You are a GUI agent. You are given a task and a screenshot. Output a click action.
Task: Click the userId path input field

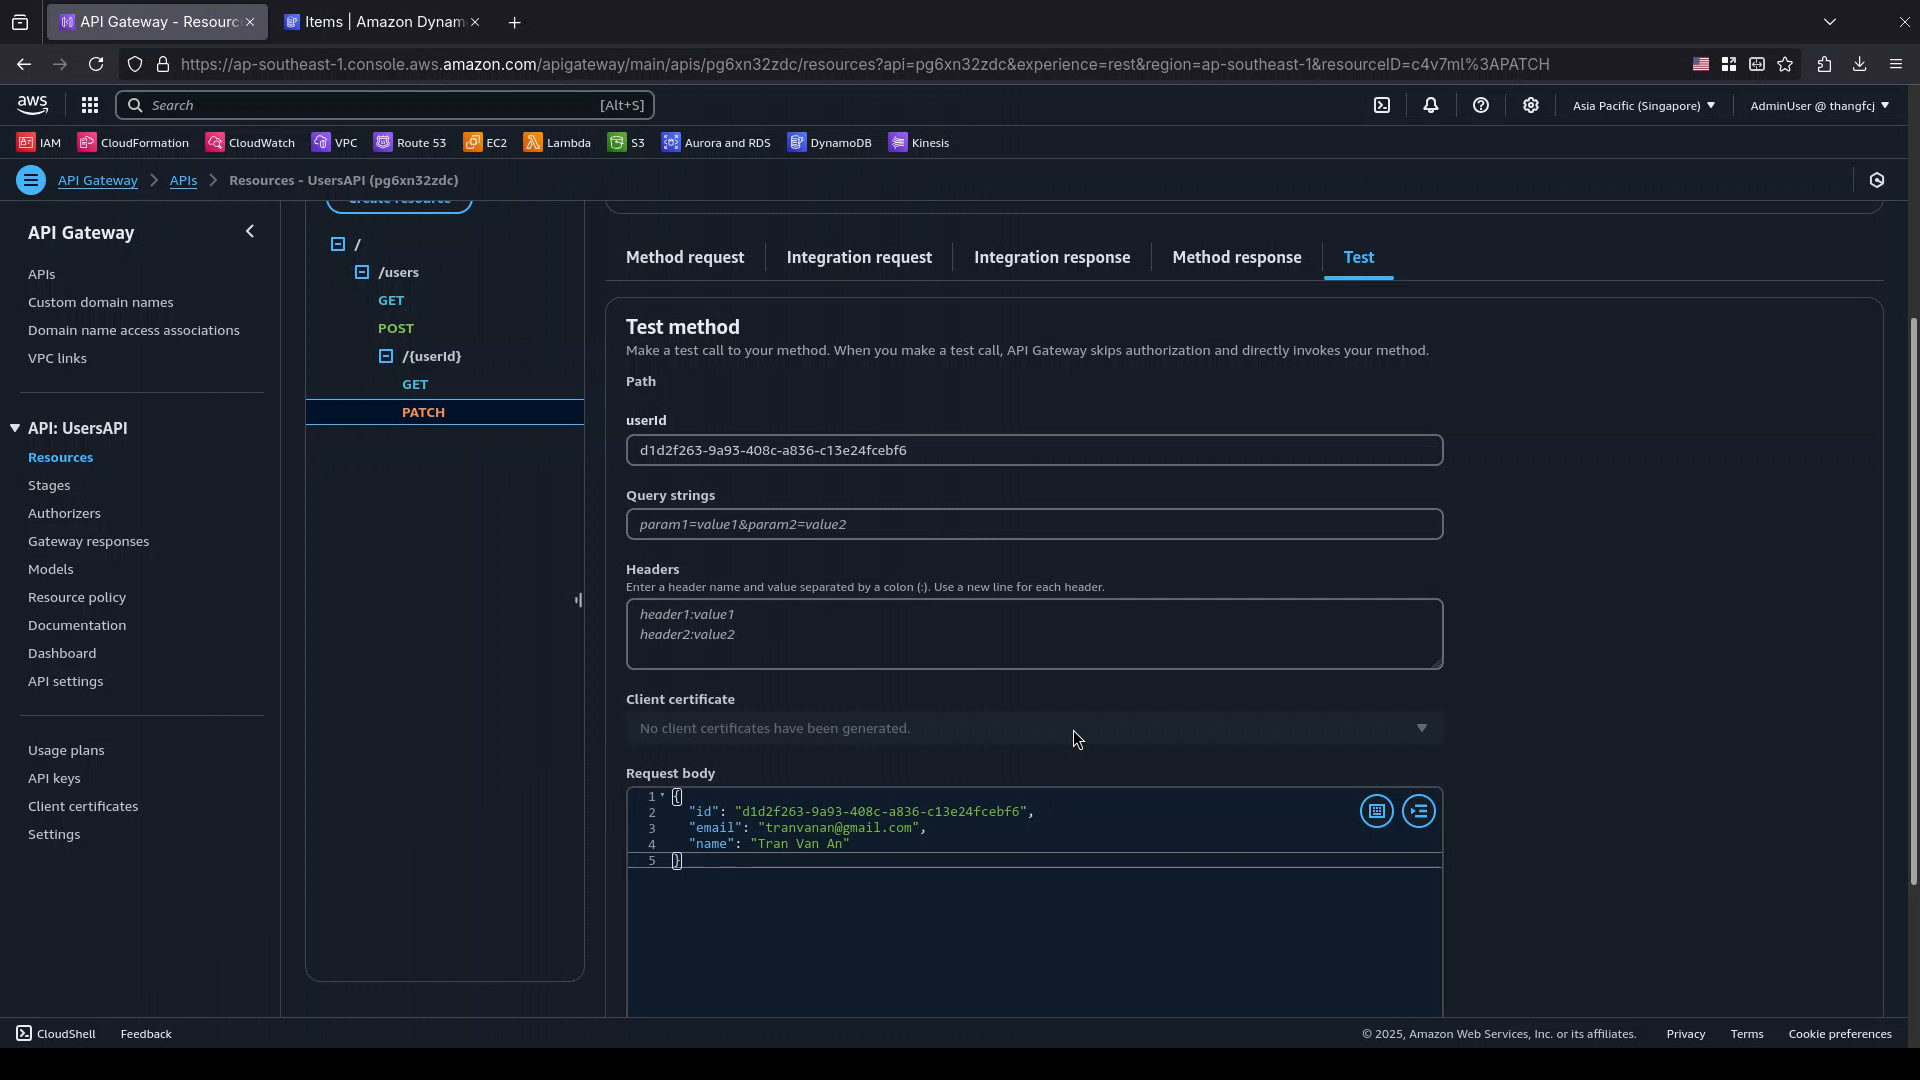pos(1034,450)
